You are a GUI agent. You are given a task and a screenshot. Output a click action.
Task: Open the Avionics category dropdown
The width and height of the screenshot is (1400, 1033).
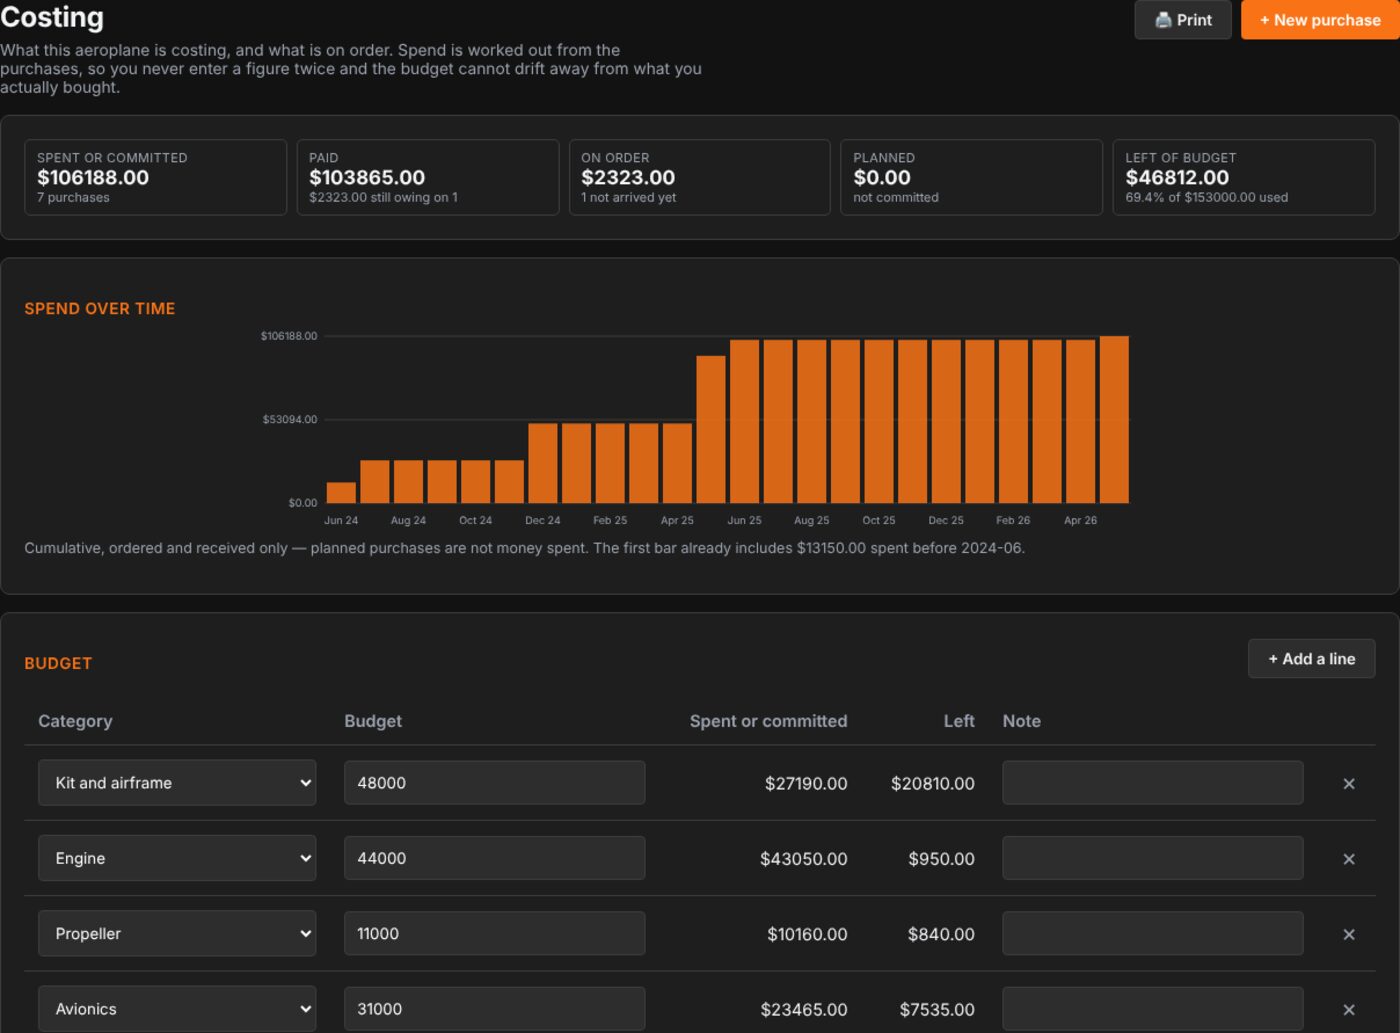(x=177, y=1009)
